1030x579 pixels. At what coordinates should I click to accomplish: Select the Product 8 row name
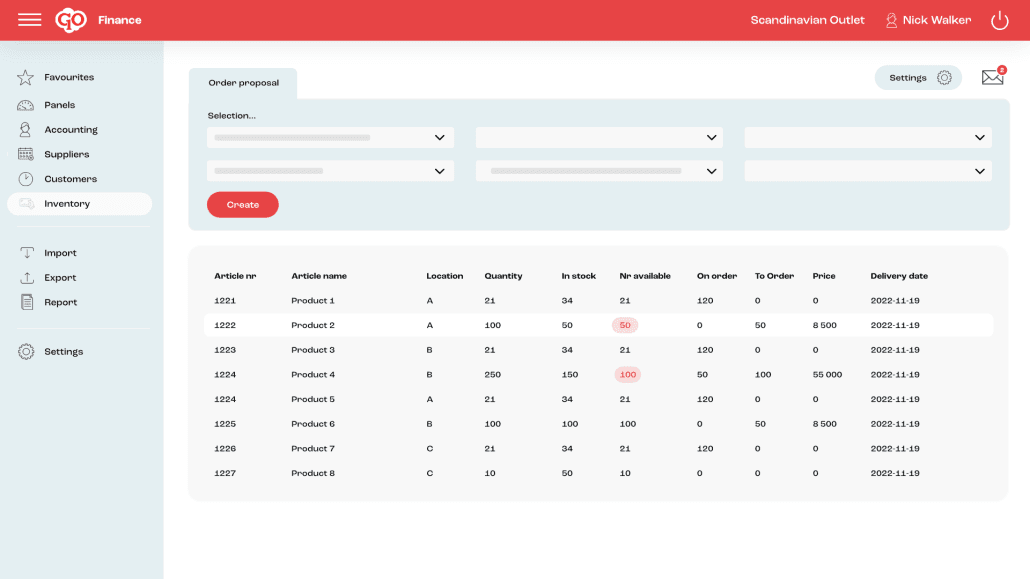(x=313, y=473)
